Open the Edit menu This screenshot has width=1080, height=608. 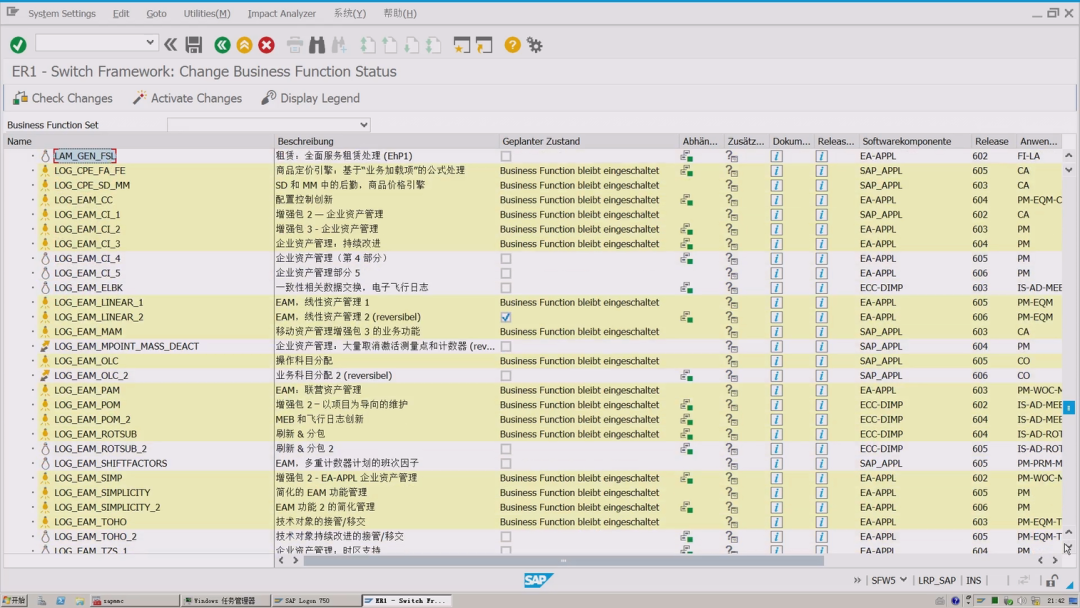pyautogui.click(x=121, y=13)
